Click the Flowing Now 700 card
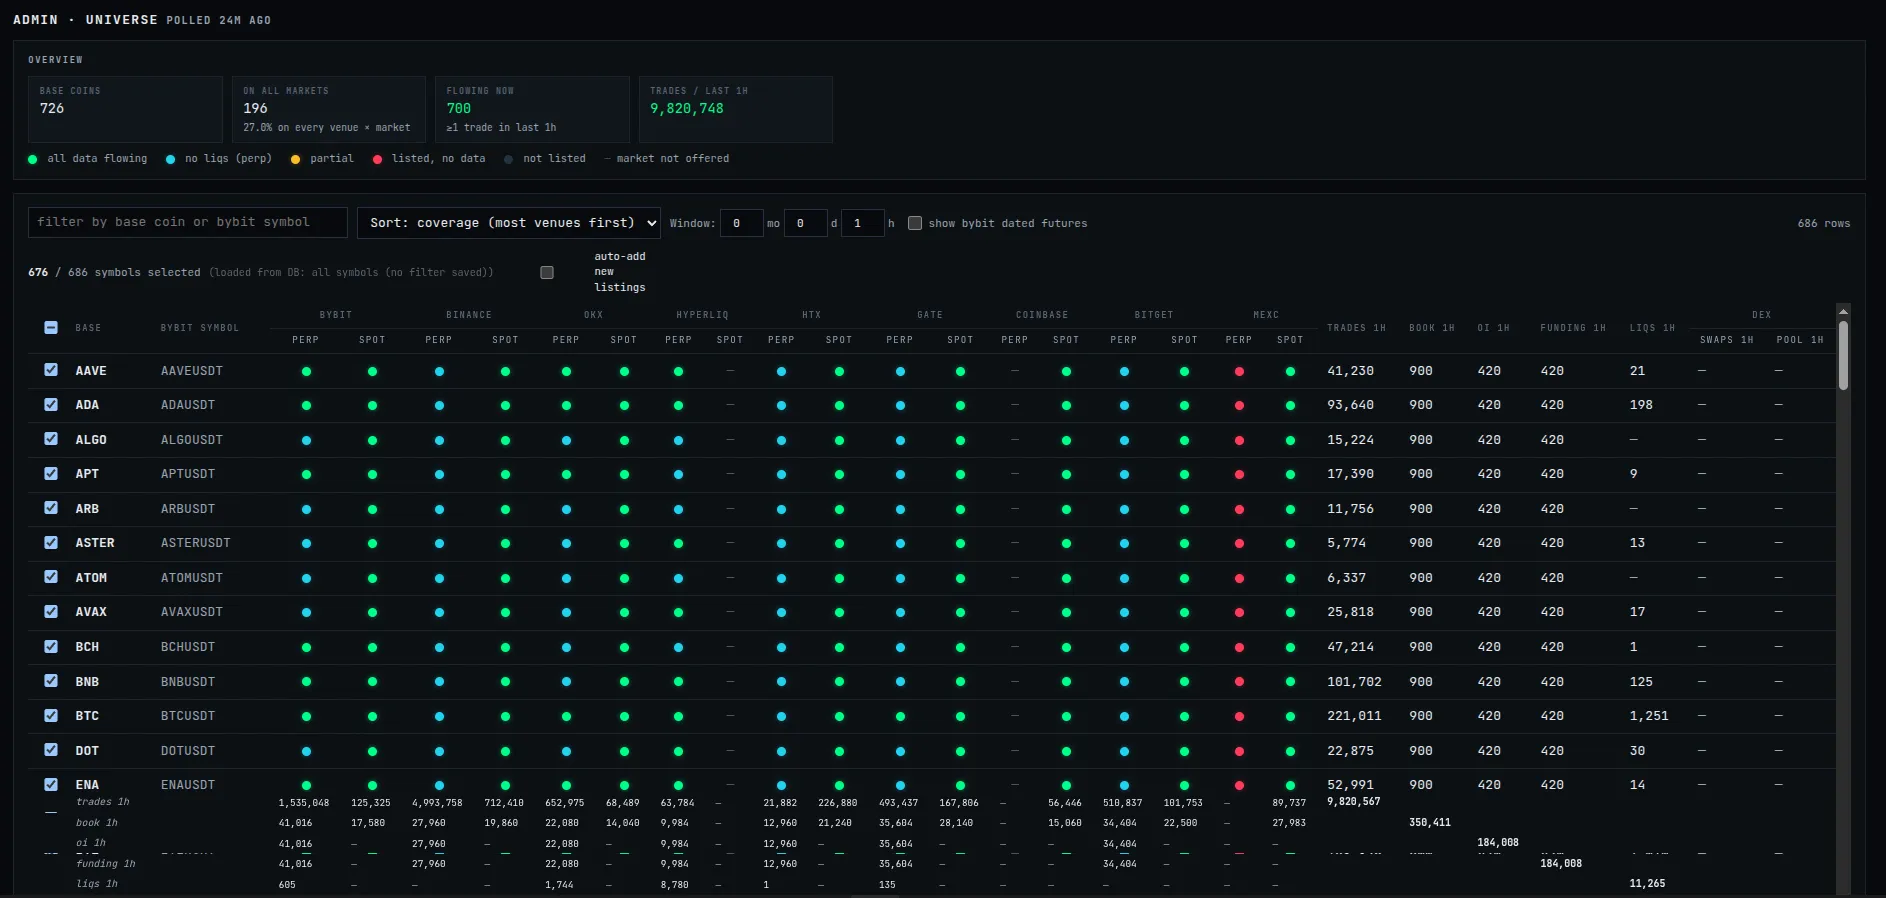The width and height of the screenshot is (1886, 898). pos(532,109)
